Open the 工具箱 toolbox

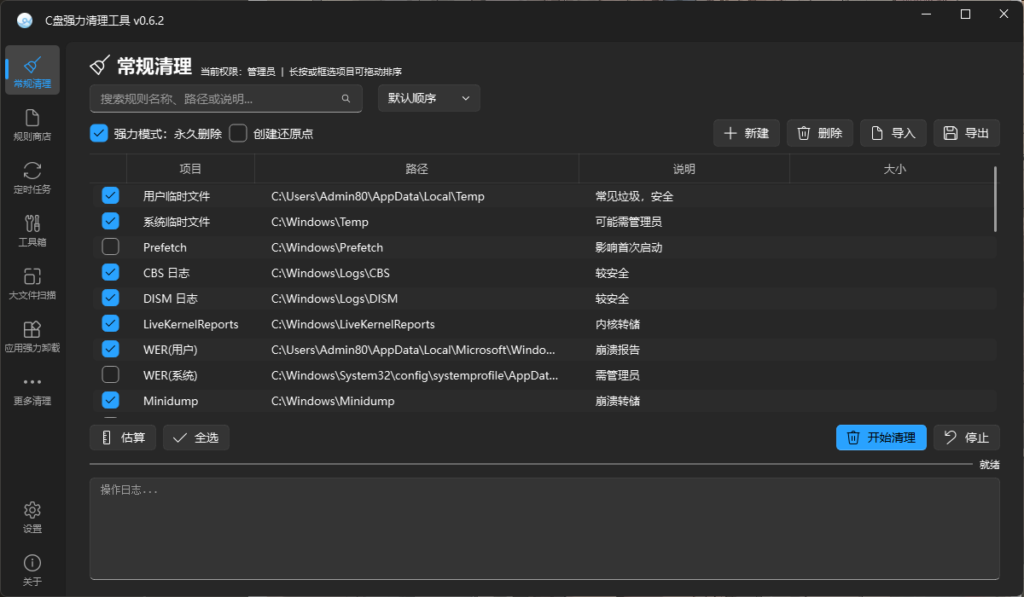tap(32, 231)
